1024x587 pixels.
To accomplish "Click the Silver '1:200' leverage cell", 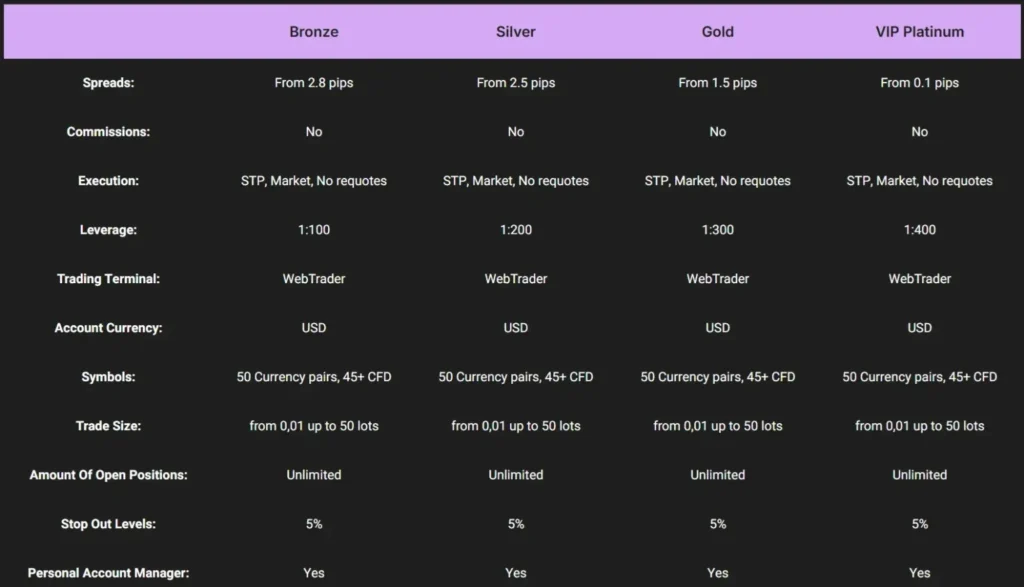I will tap(516, 230).
